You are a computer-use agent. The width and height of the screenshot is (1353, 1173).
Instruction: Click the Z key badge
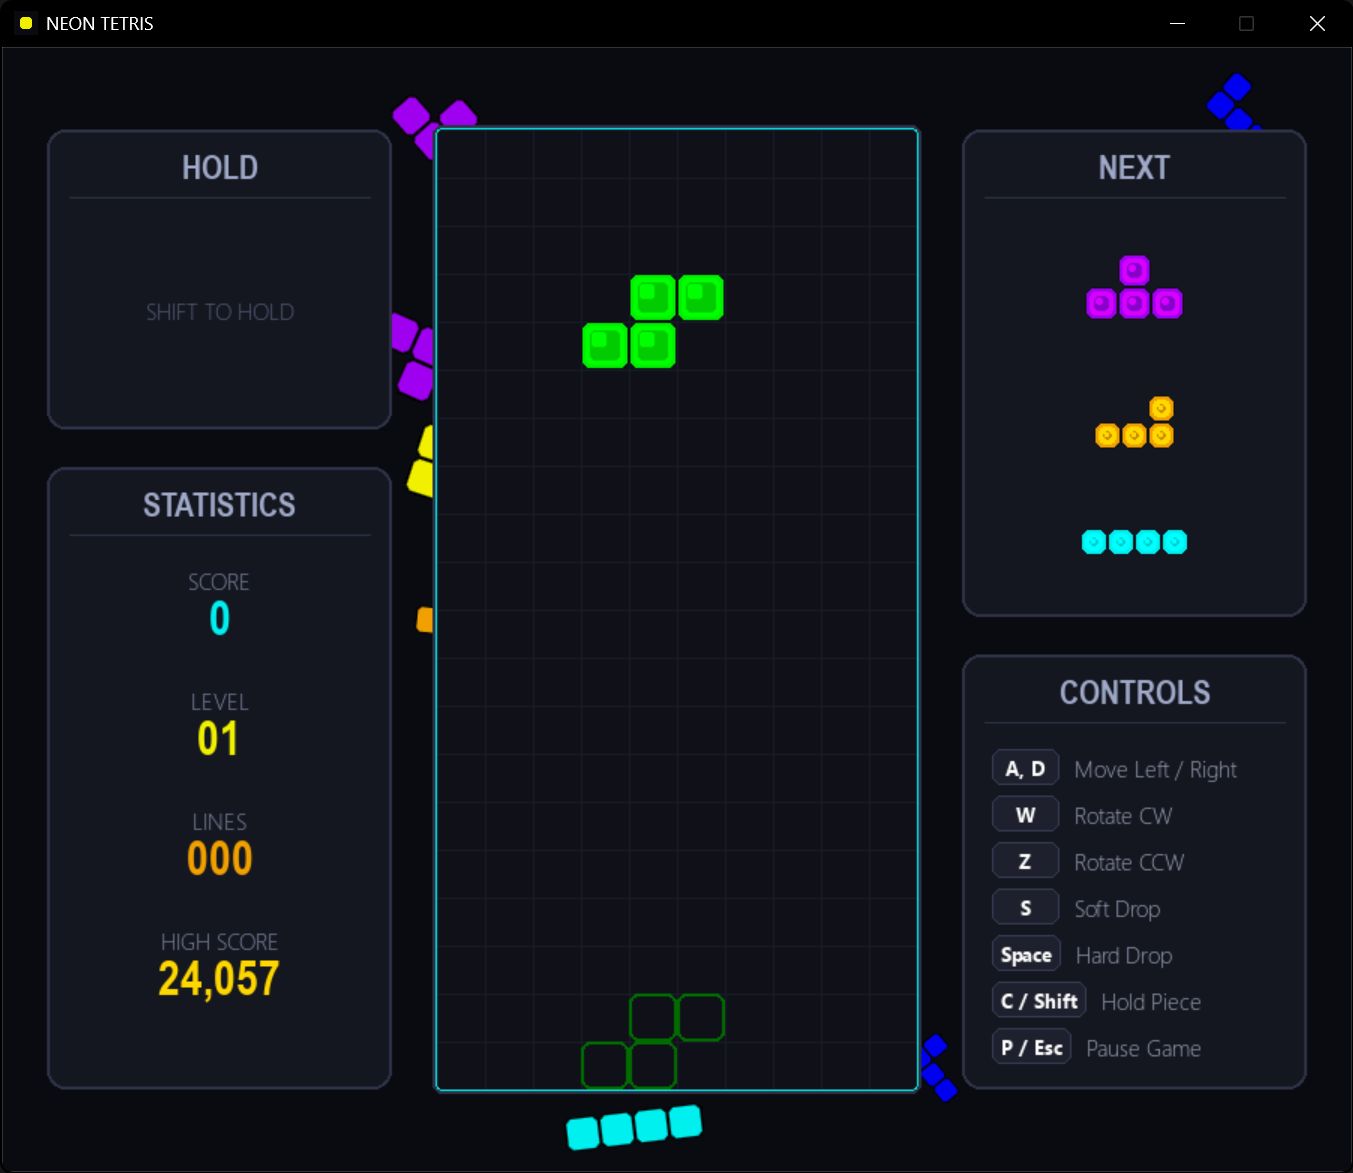pyautogui.click(x=1025, y=861)
